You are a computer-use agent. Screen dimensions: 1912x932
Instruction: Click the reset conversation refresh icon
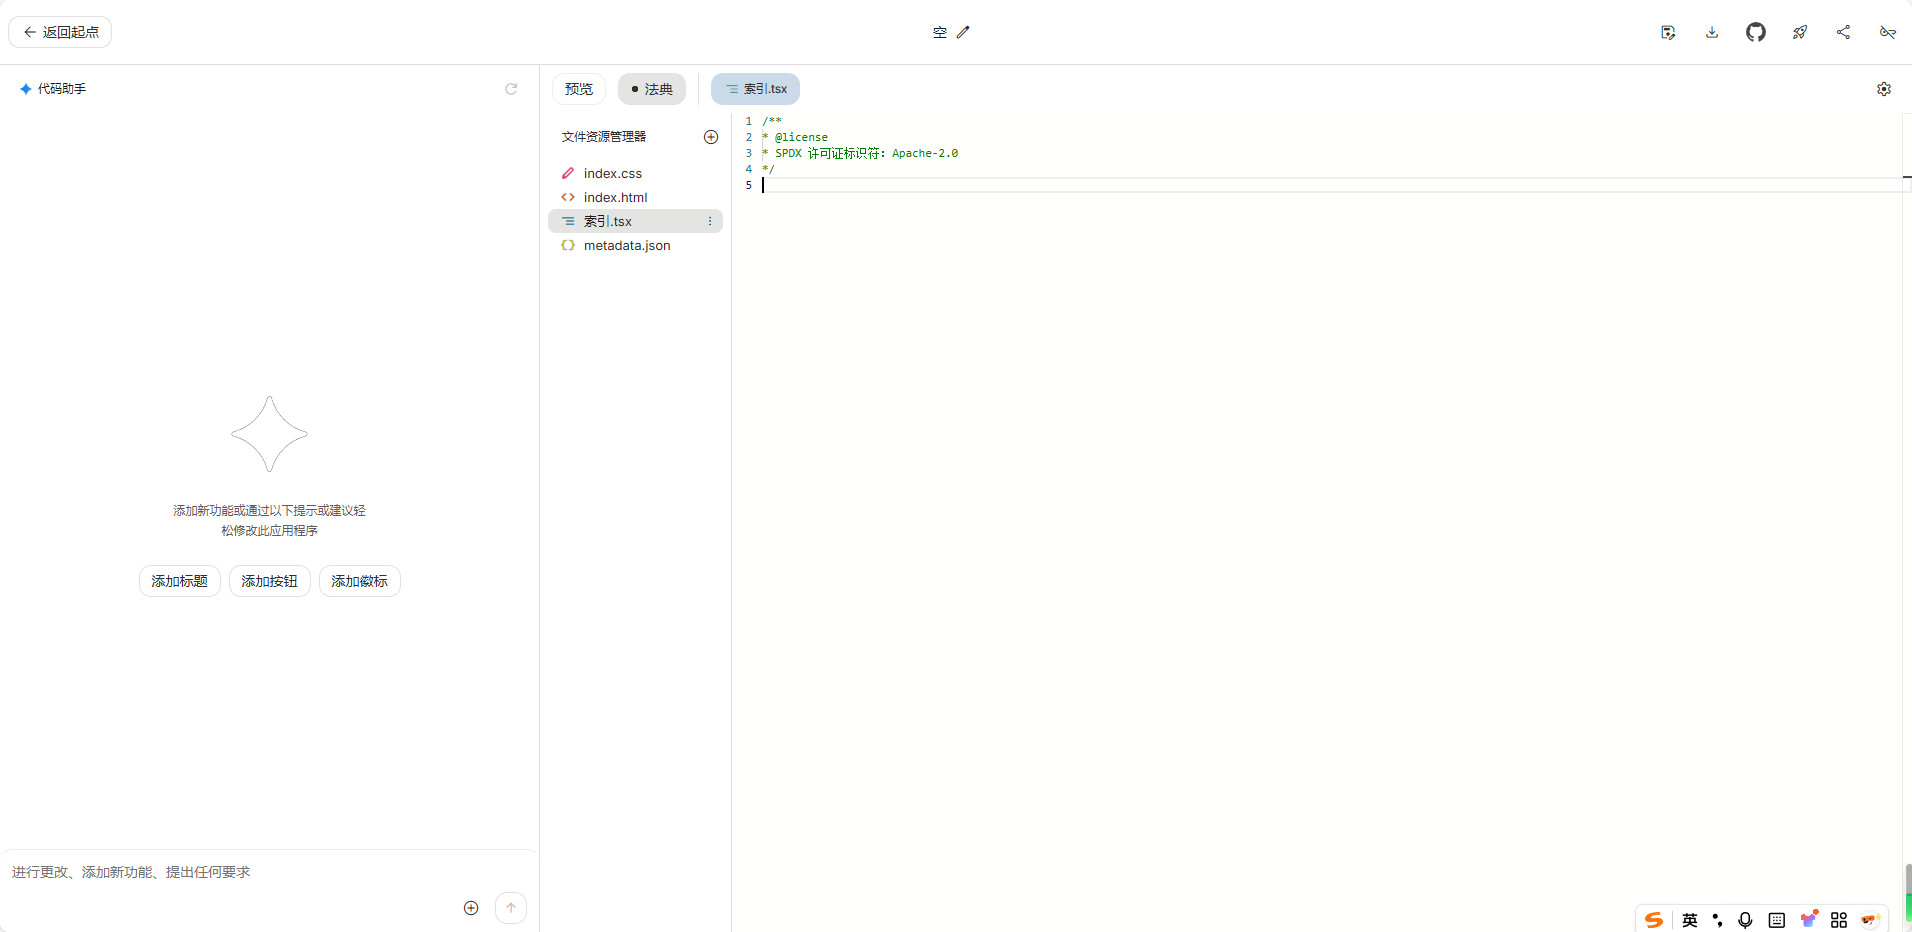click(x=511, y=89)
